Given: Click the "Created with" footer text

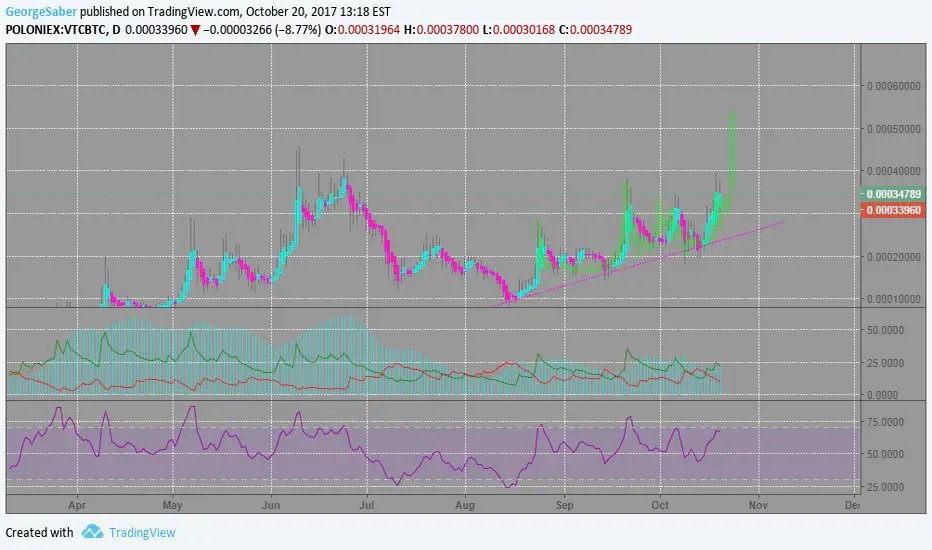Looking at the screenshot, I should tap(39, 533).
